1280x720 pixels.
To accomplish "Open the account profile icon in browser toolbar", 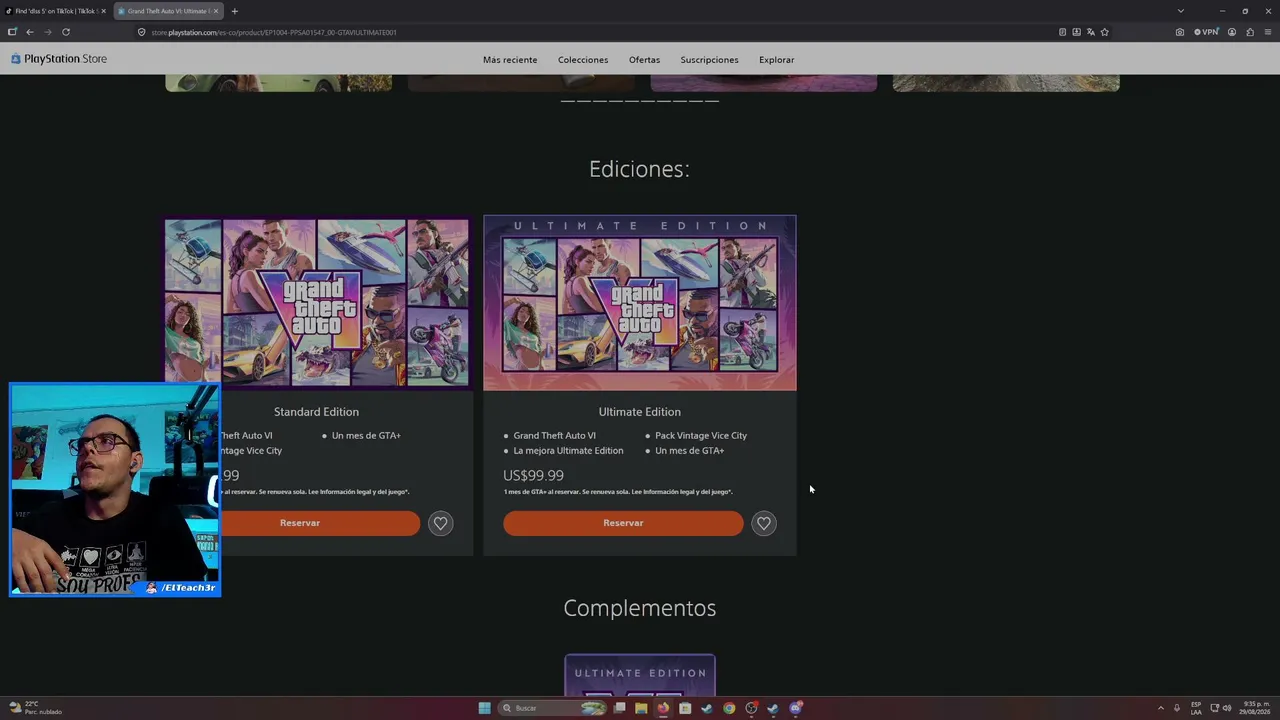I will (1232, 32).
